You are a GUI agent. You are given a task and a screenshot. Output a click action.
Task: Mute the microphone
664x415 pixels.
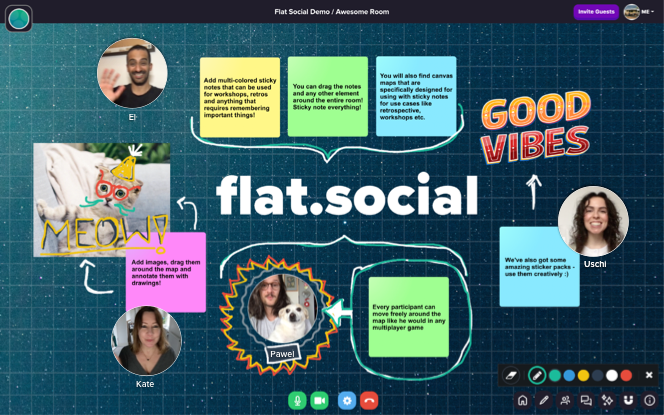(297, 401)
